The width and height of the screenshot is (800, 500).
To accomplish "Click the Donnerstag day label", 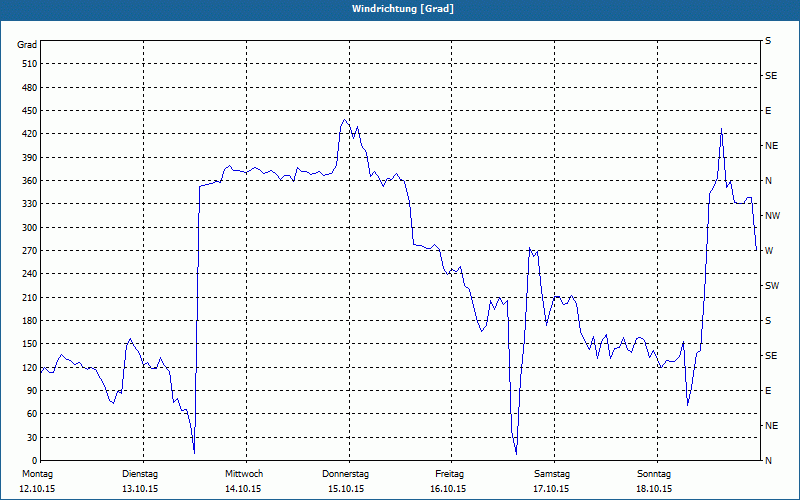I will [345, 474].
